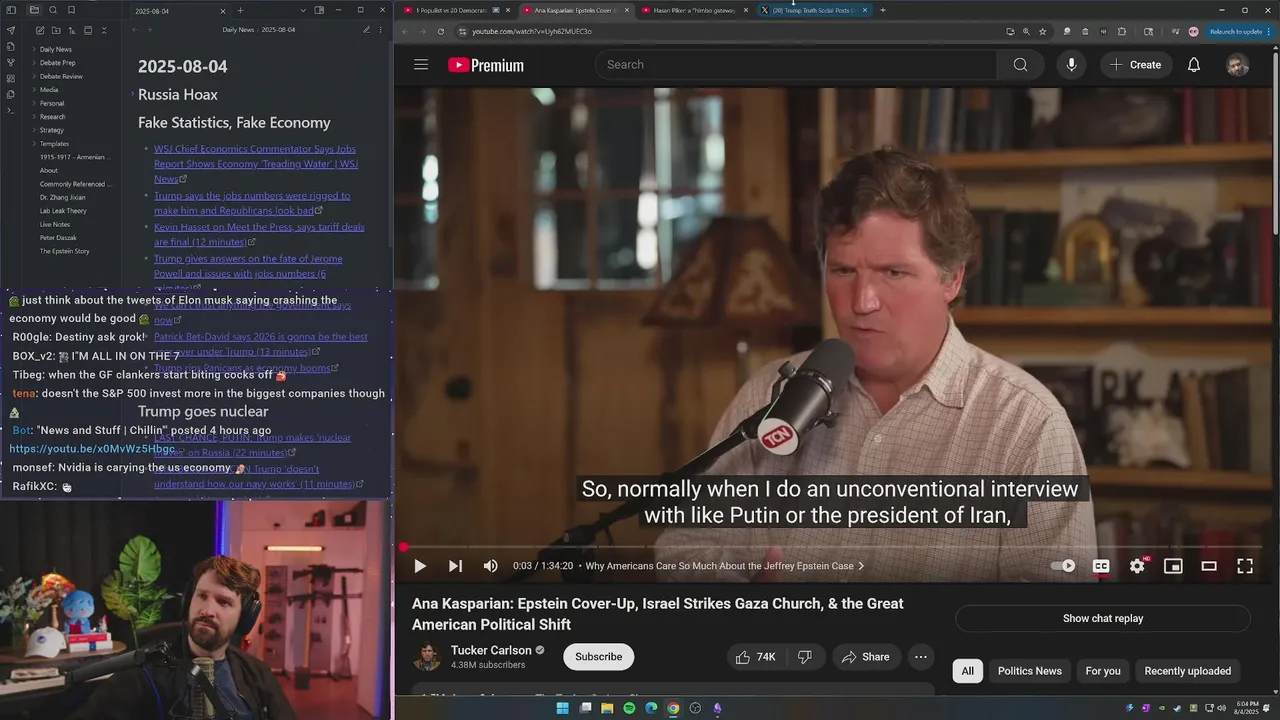Expand the Personal folder
The image size is (1280, 720).
tap(52, 103)
